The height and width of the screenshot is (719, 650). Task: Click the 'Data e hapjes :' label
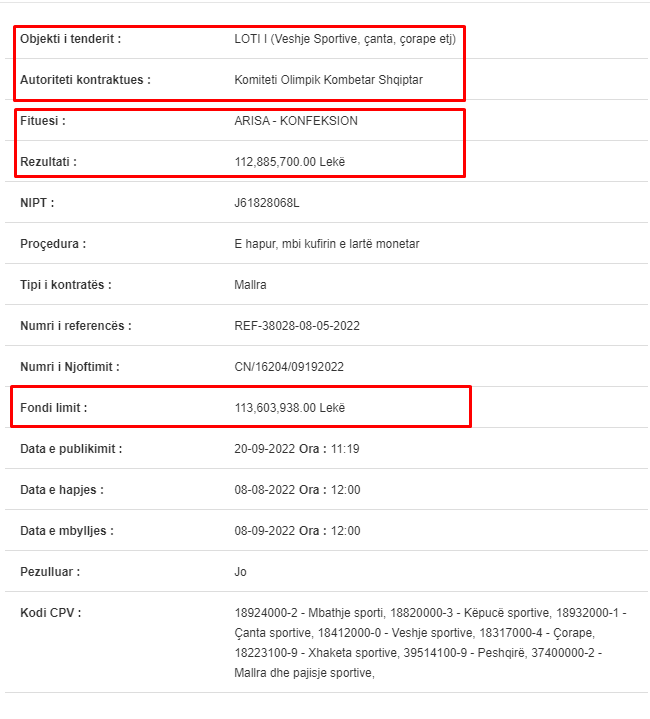click(x=62, y=490)
